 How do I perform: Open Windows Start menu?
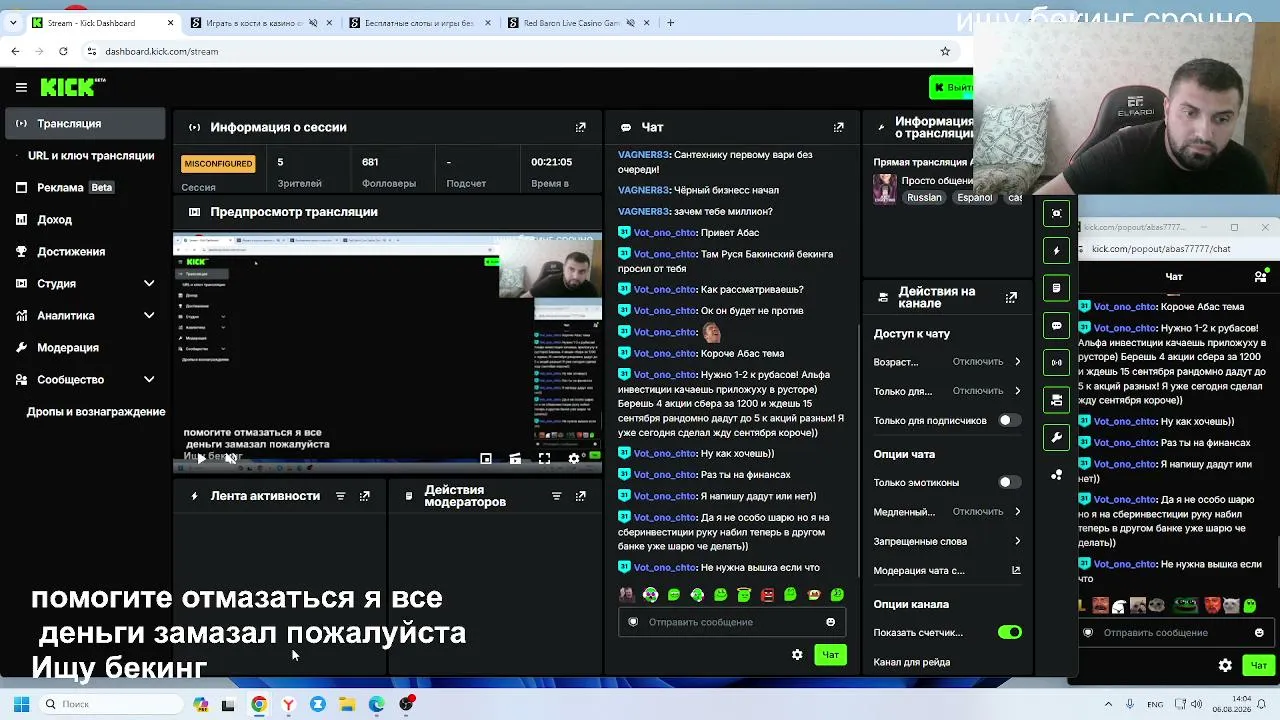[21, 704]
